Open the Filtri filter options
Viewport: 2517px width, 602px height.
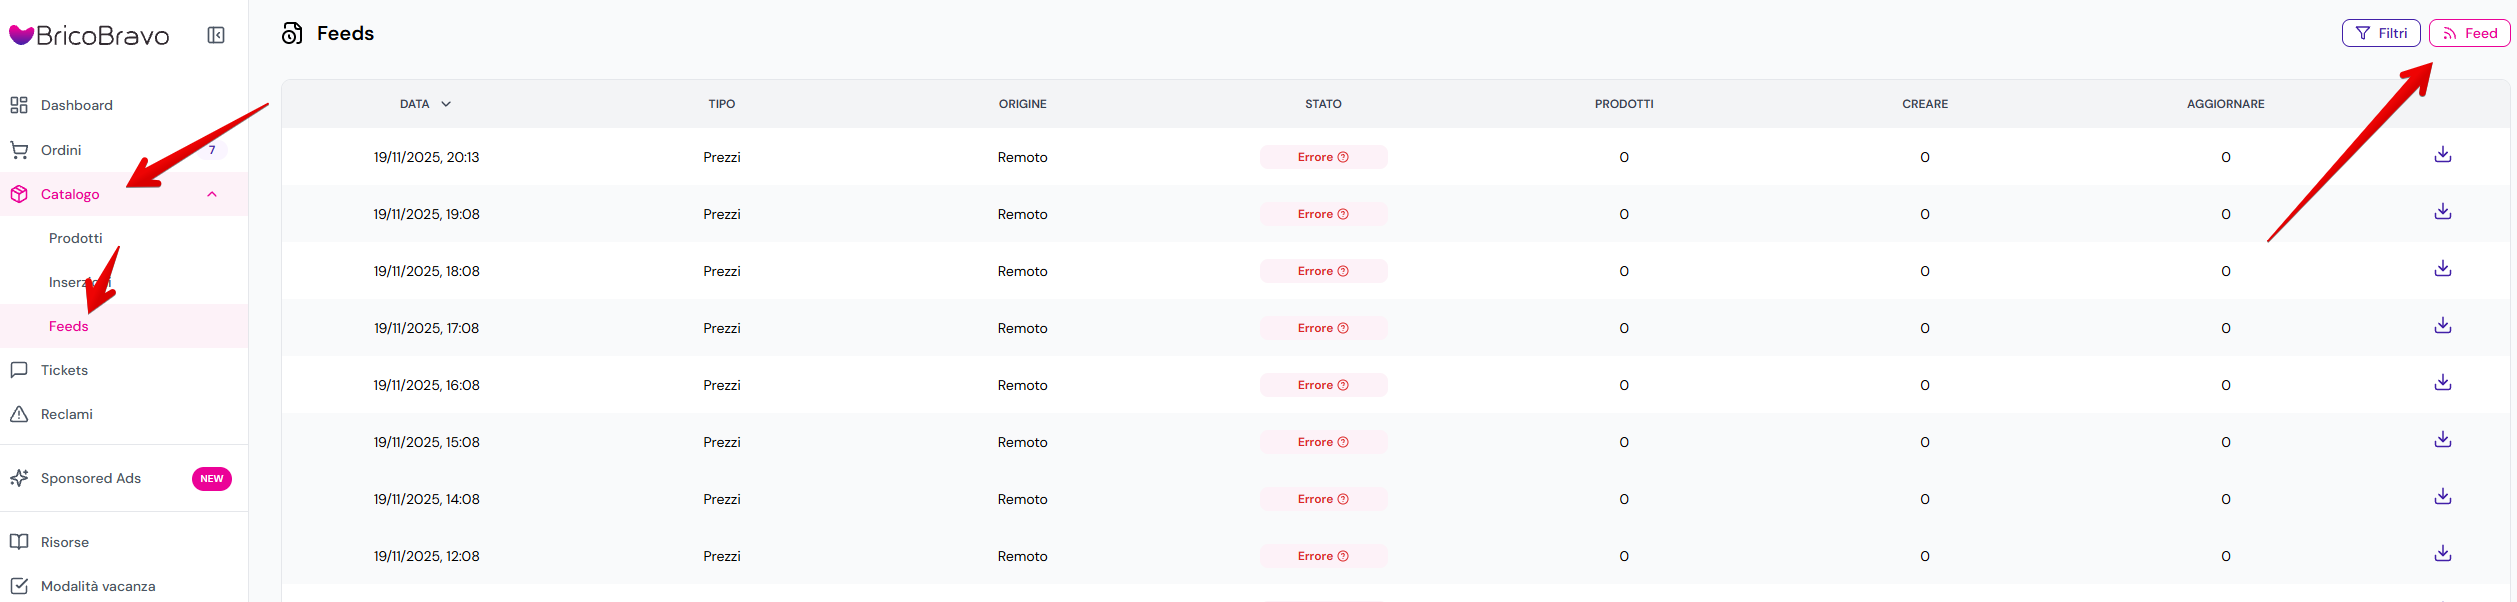click(x=2380, y=33)
